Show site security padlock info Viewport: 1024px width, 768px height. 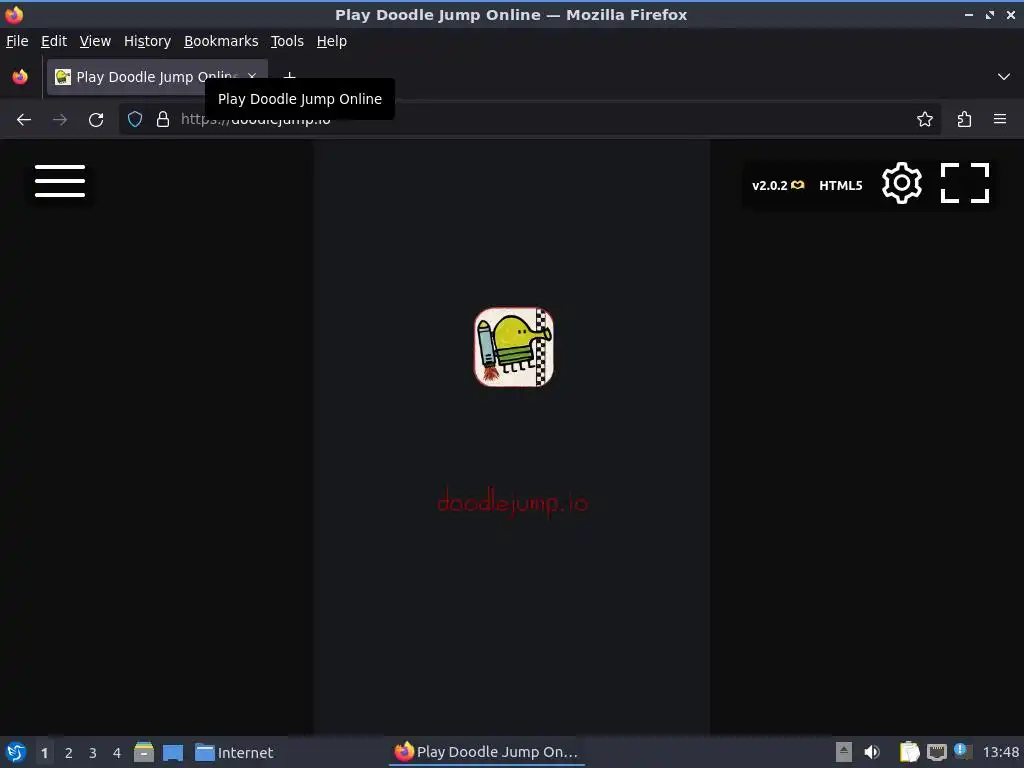[163, 120]
